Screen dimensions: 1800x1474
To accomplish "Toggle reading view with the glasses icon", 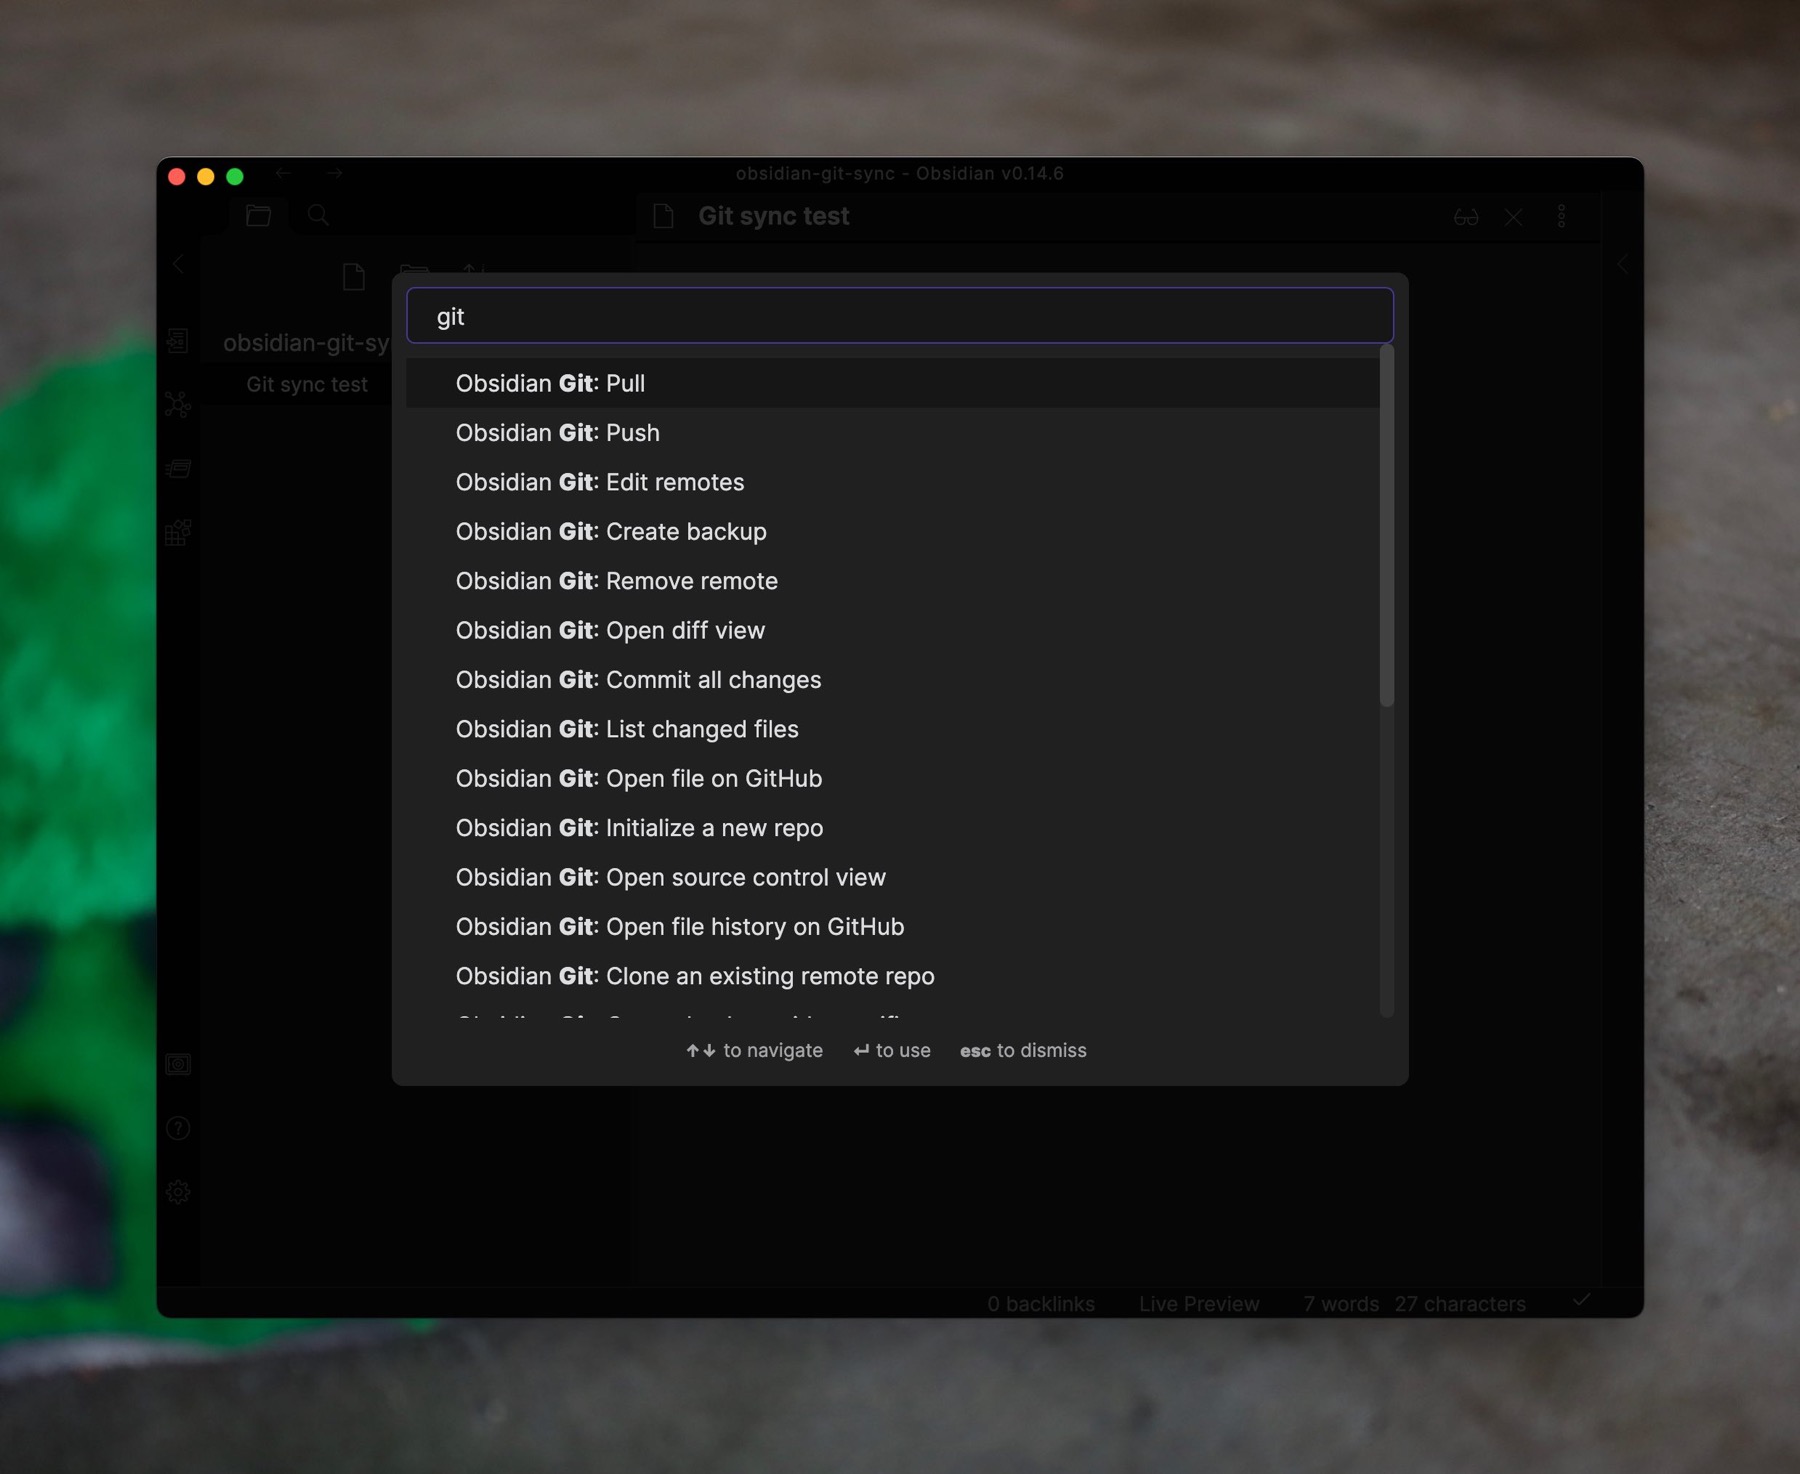I will pos(1465,216).
